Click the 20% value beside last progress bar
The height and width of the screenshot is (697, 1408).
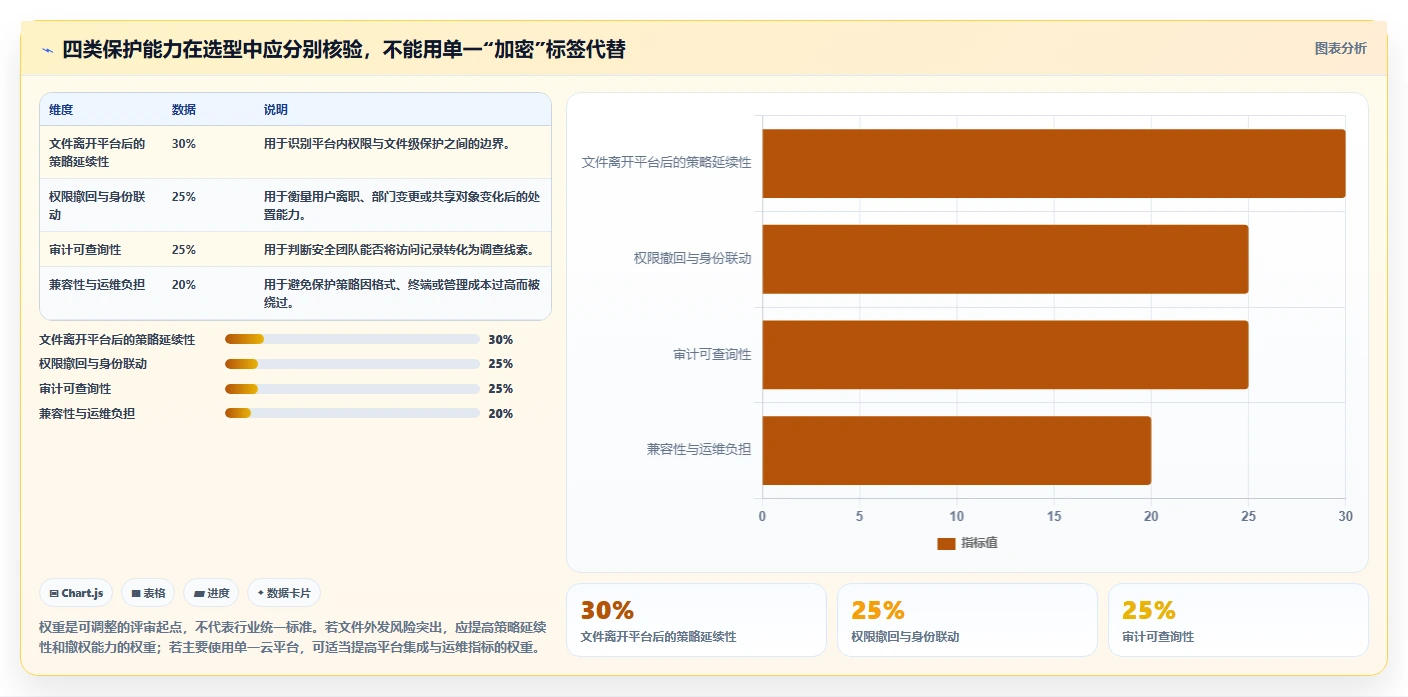501,414
